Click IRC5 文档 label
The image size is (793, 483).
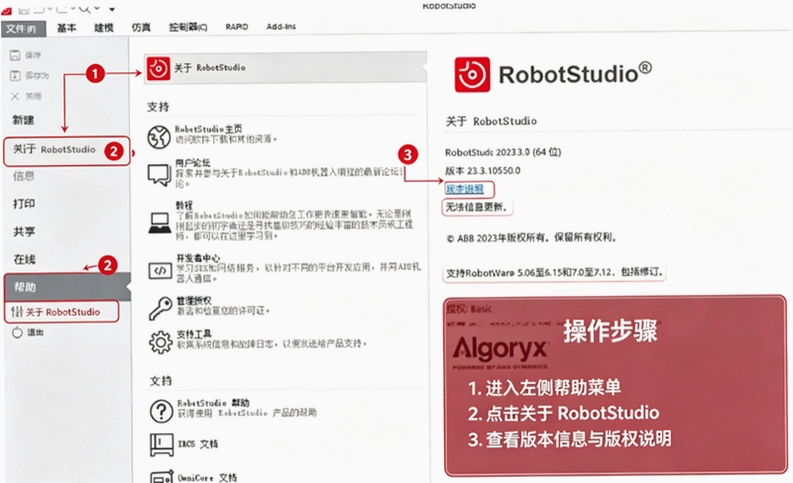click(198, 444)
